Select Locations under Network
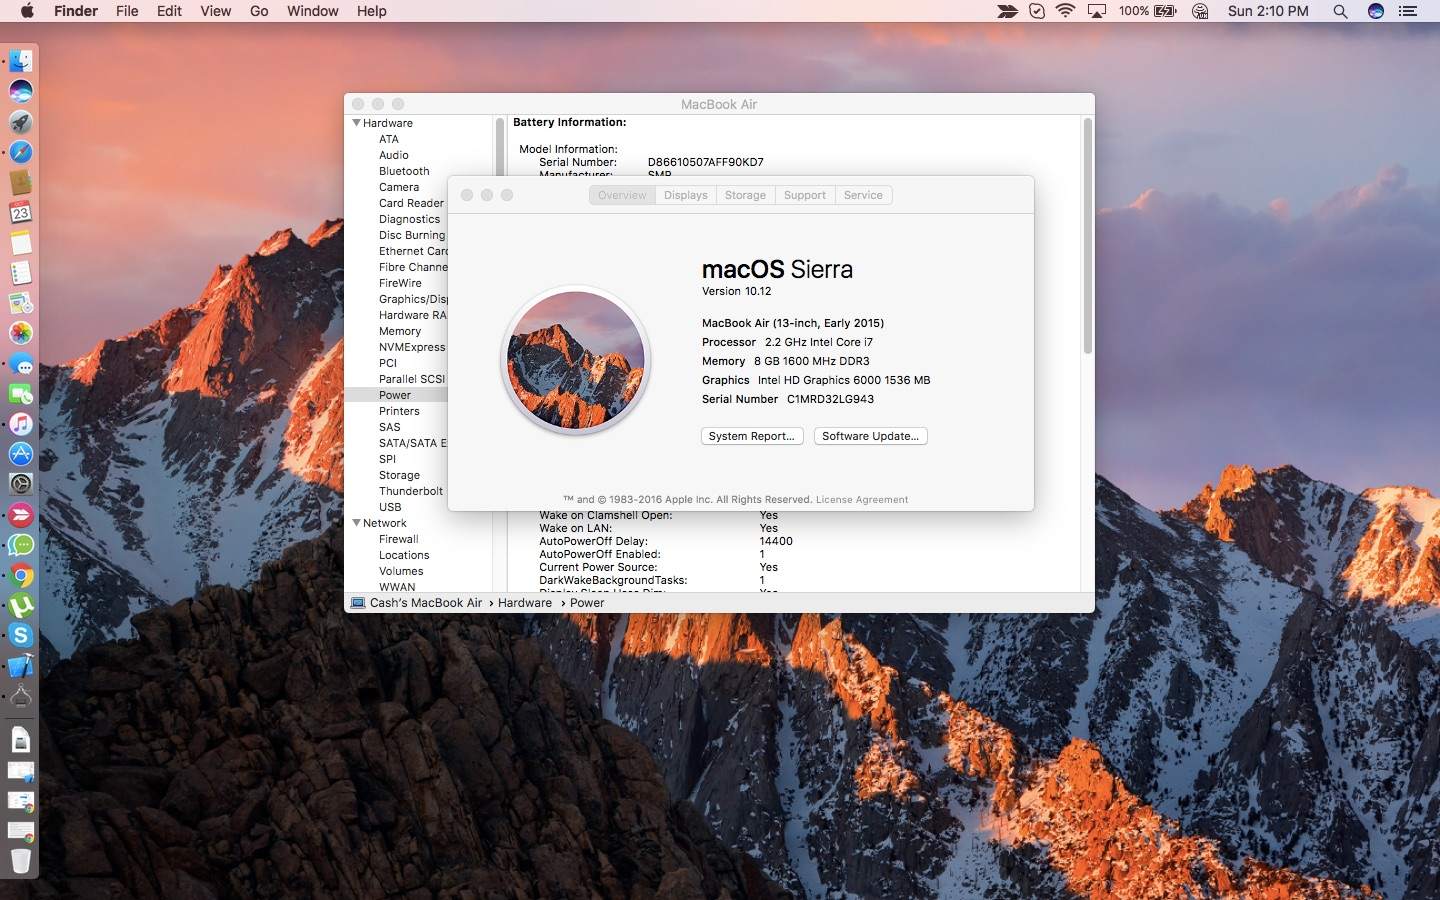 [404, 555]
